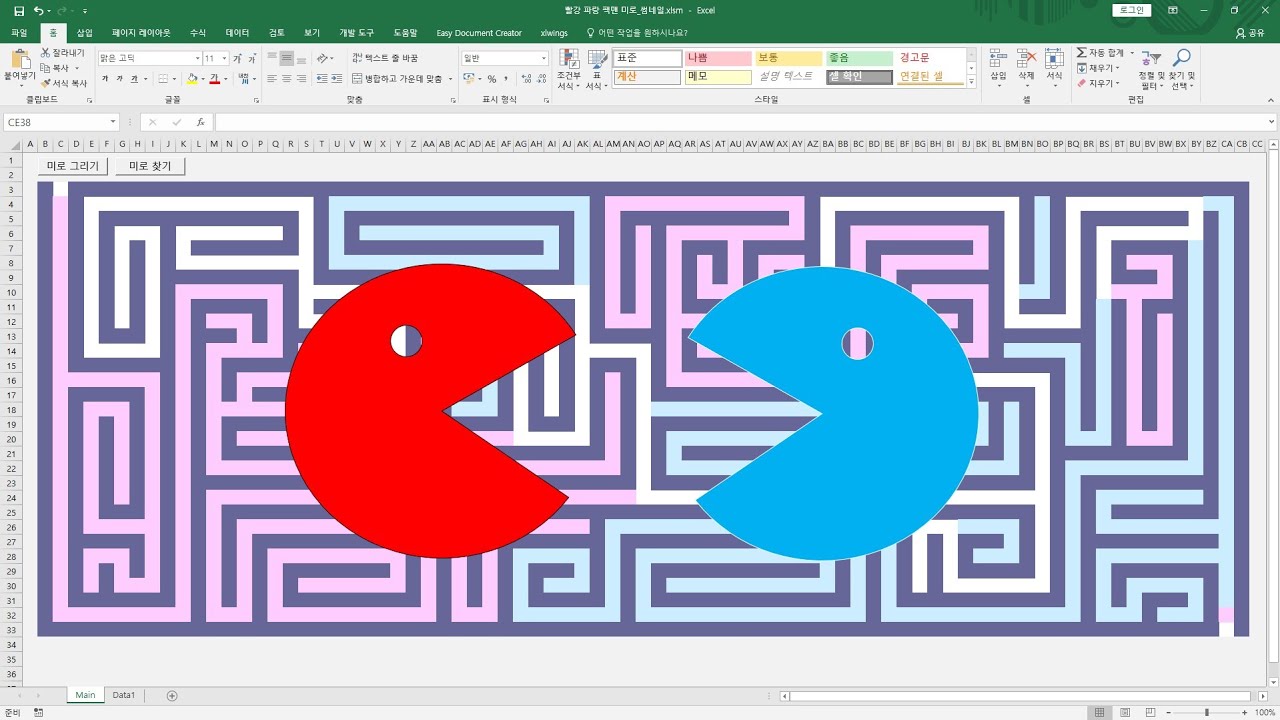
Task: Switch to the 삽입 (Insert) tab
Action: (x=85, y=33)
